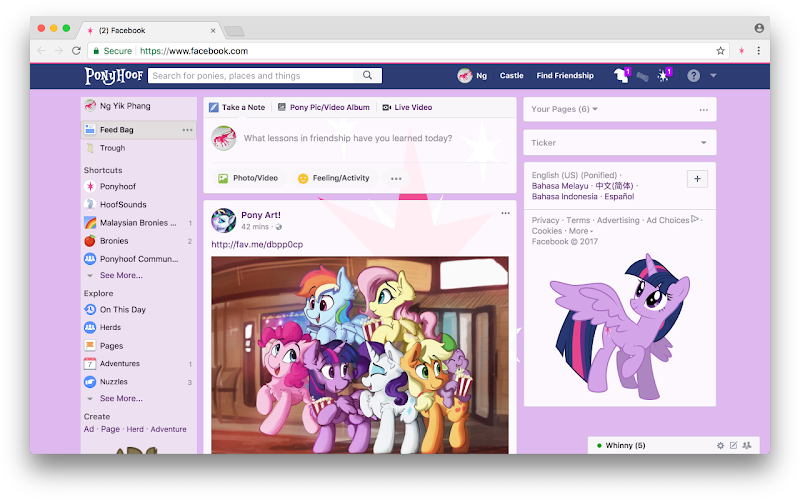Click Feeling/Activity button
Image resolution: width=800 pixels, height=500 pixels.
point(334,178)
